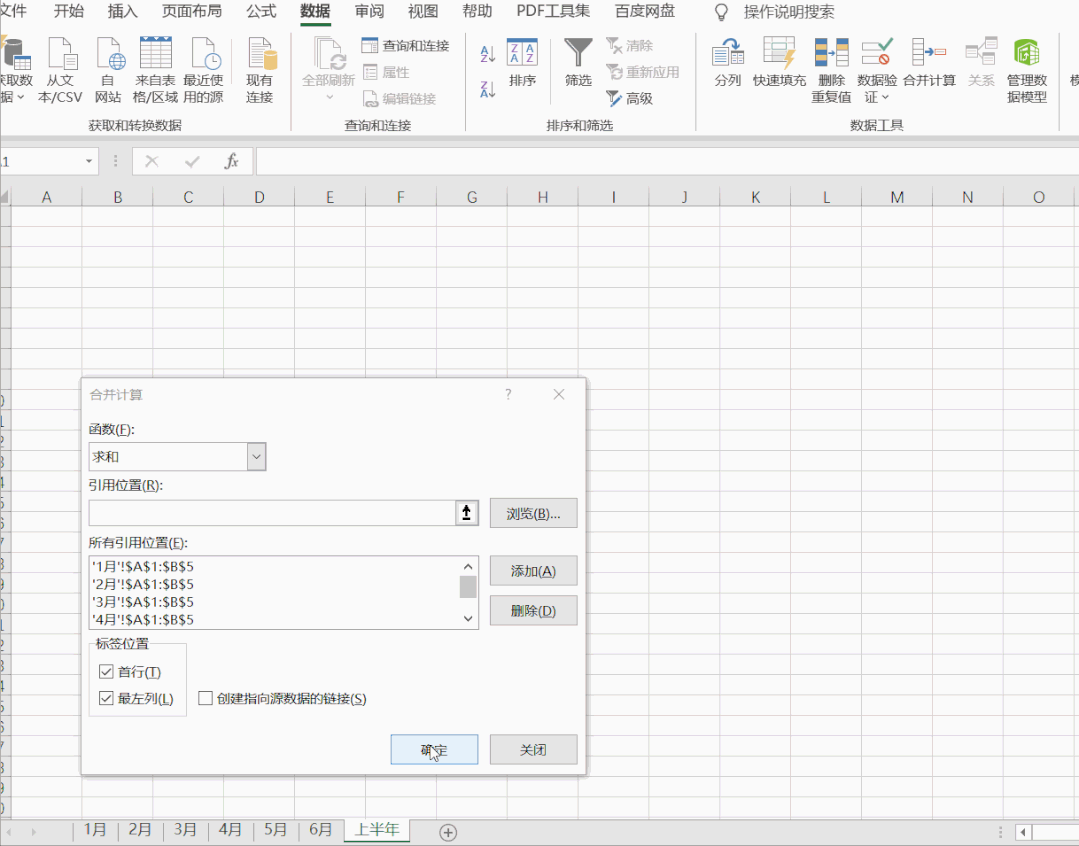Select column M header
Image resolution: width=1079 pixels, height=846 pixels.
(897, 197)
